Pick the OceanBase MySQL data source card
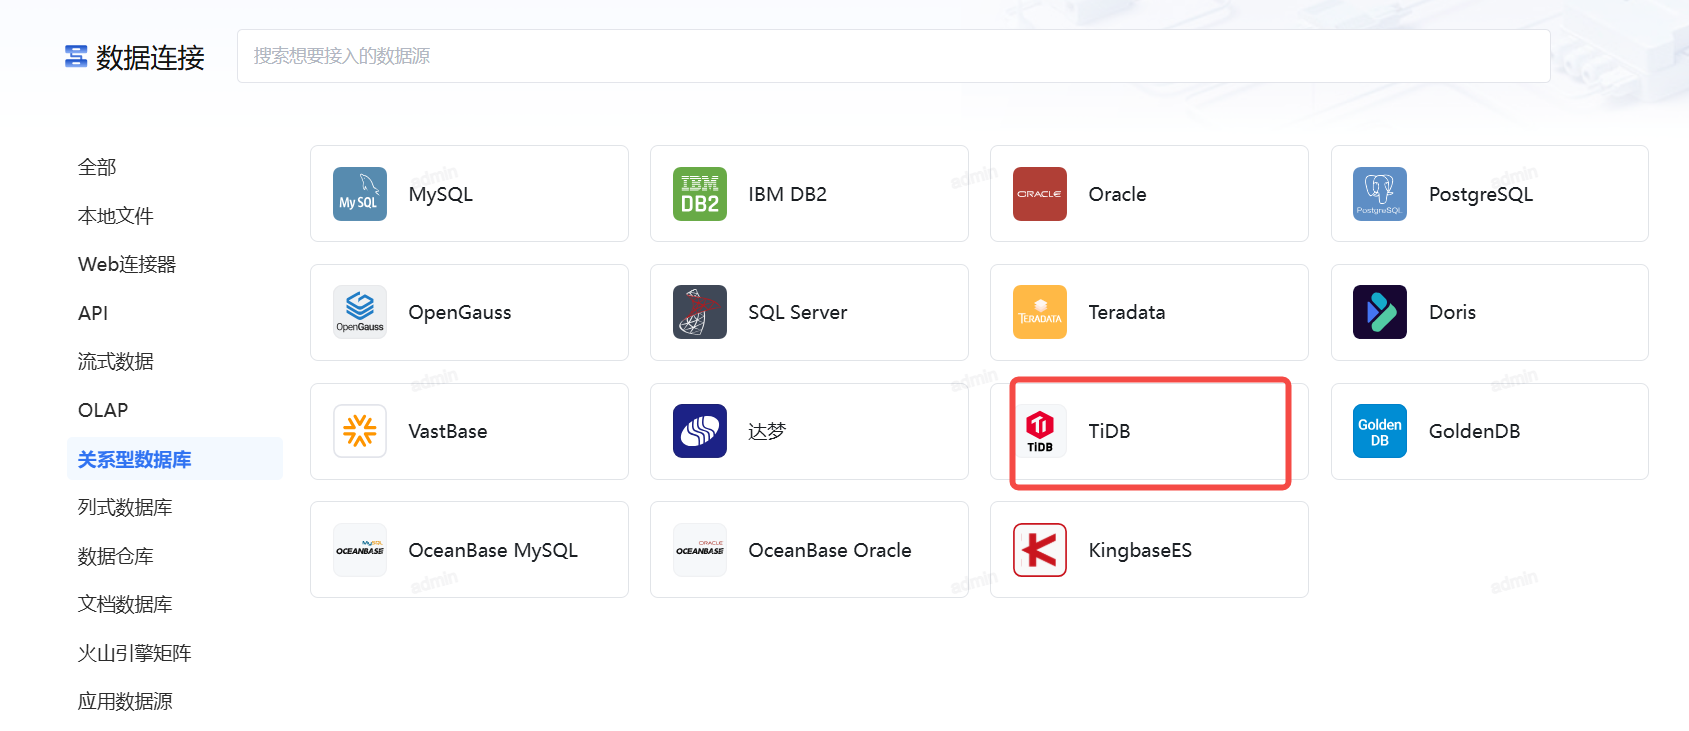1689x731 pixels. pyautogui.click(x=469, y=550)
